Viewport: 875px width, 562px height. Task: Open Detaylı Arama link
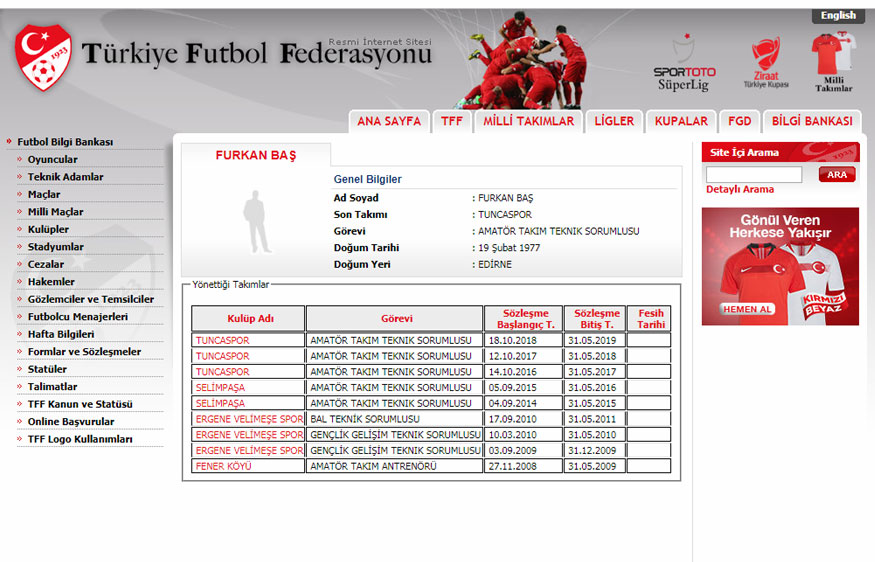pyautogui.click(x=740, y=189)
